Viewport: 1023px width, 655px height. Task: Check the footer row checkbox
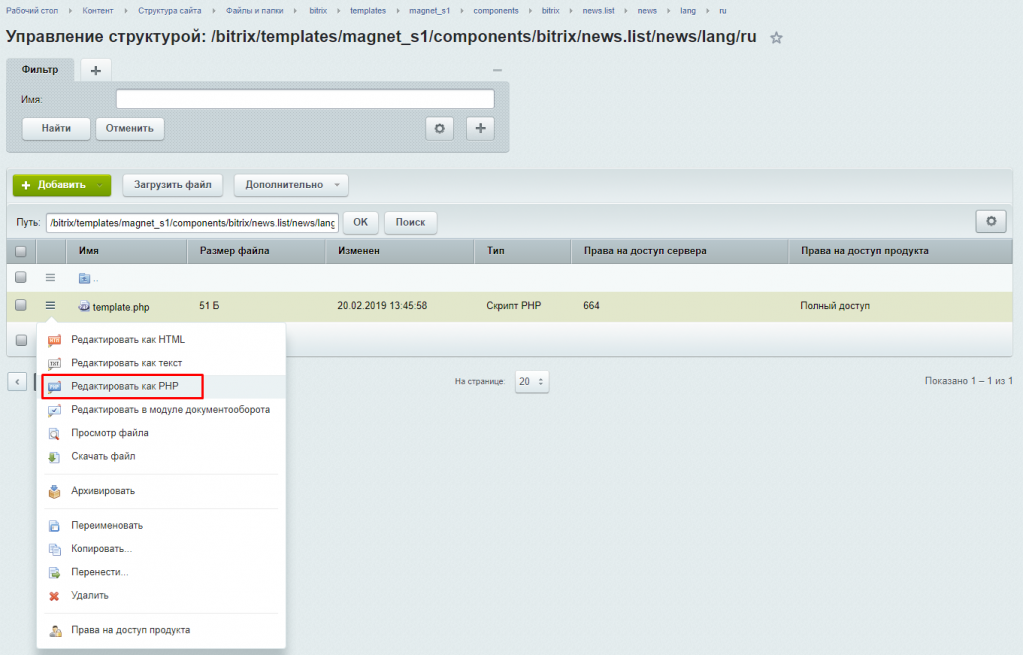click(x=21, y=340)
